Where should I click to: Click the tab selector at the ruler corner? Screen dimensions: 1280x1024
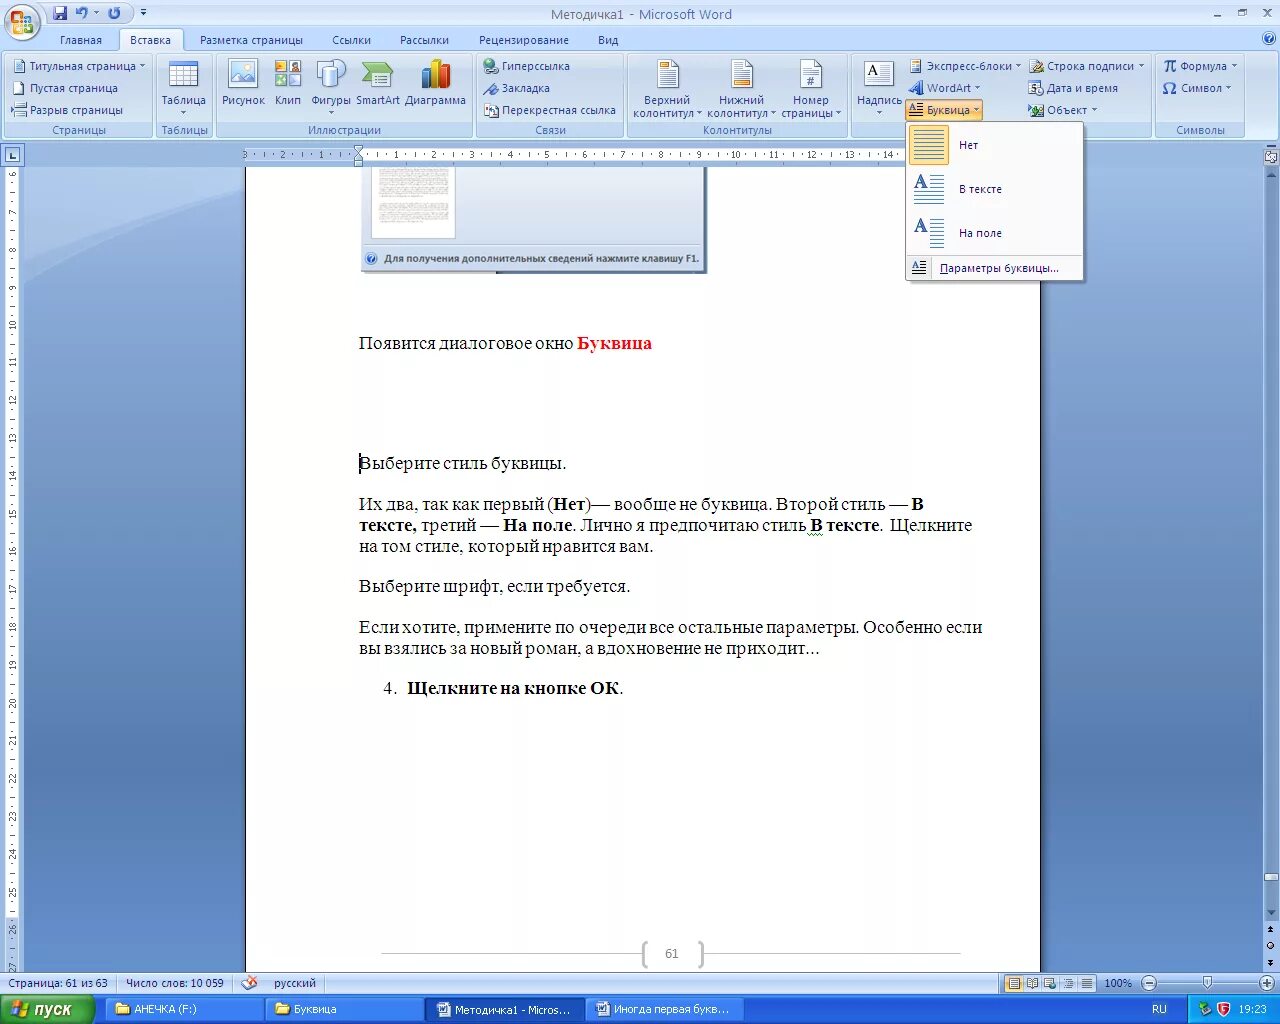[x=12, y=155]
